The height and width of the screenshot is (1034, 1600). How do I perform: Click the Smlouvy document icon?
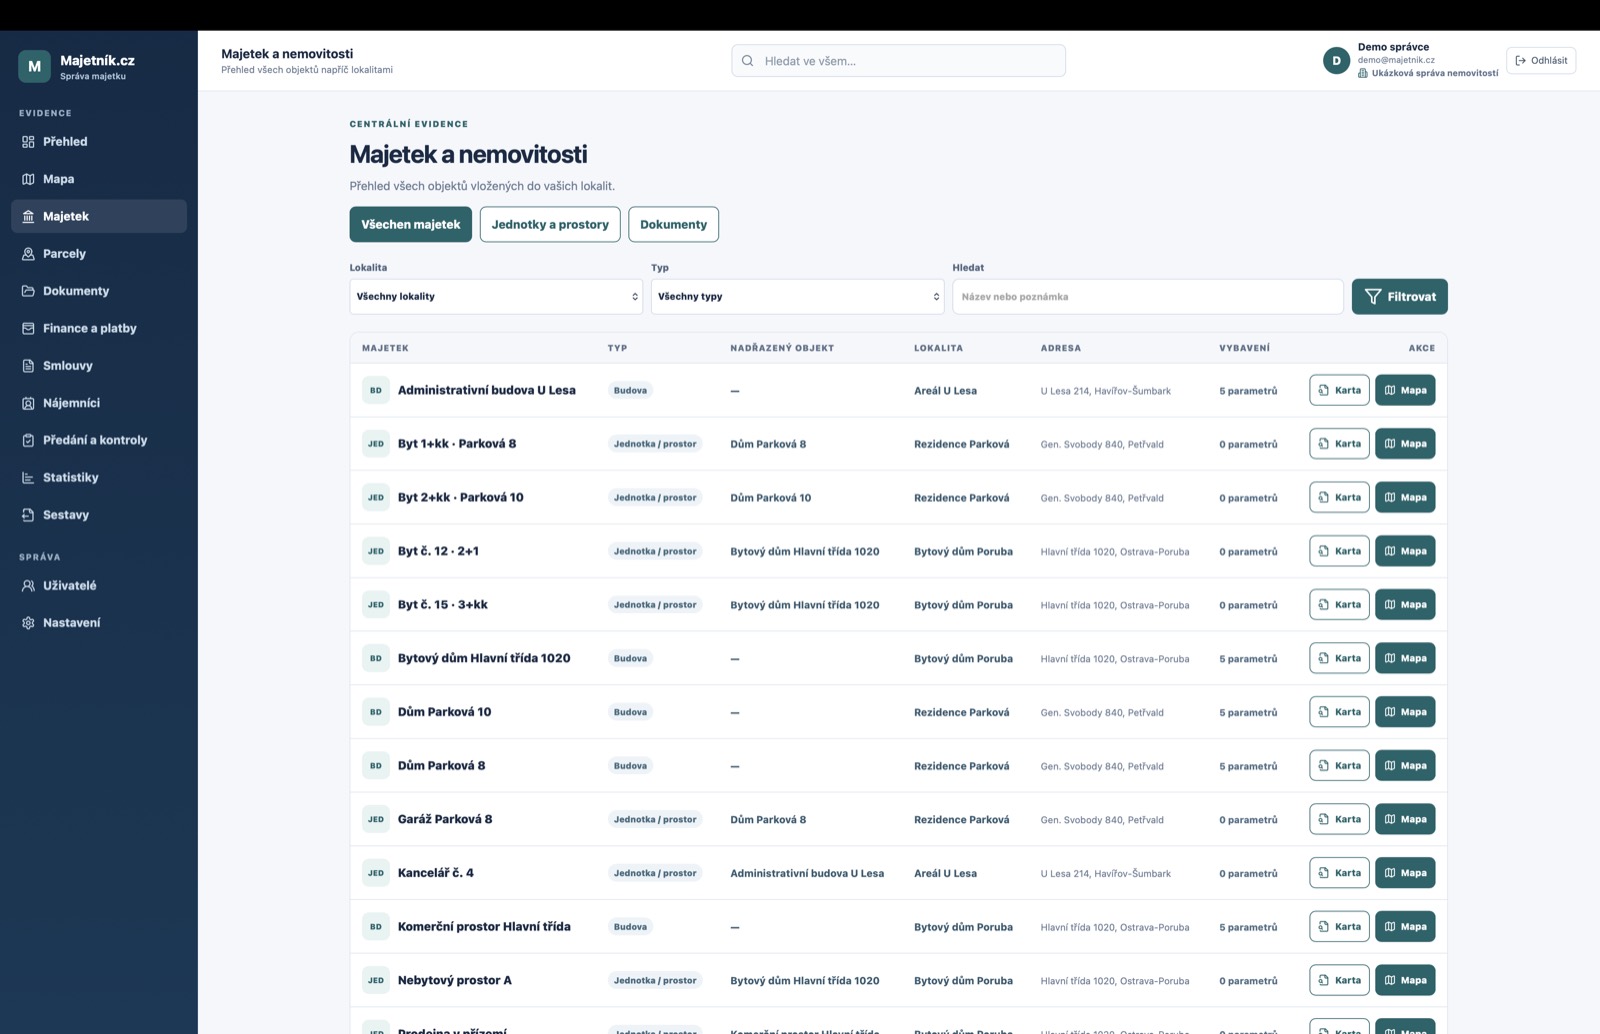[28, 366]
